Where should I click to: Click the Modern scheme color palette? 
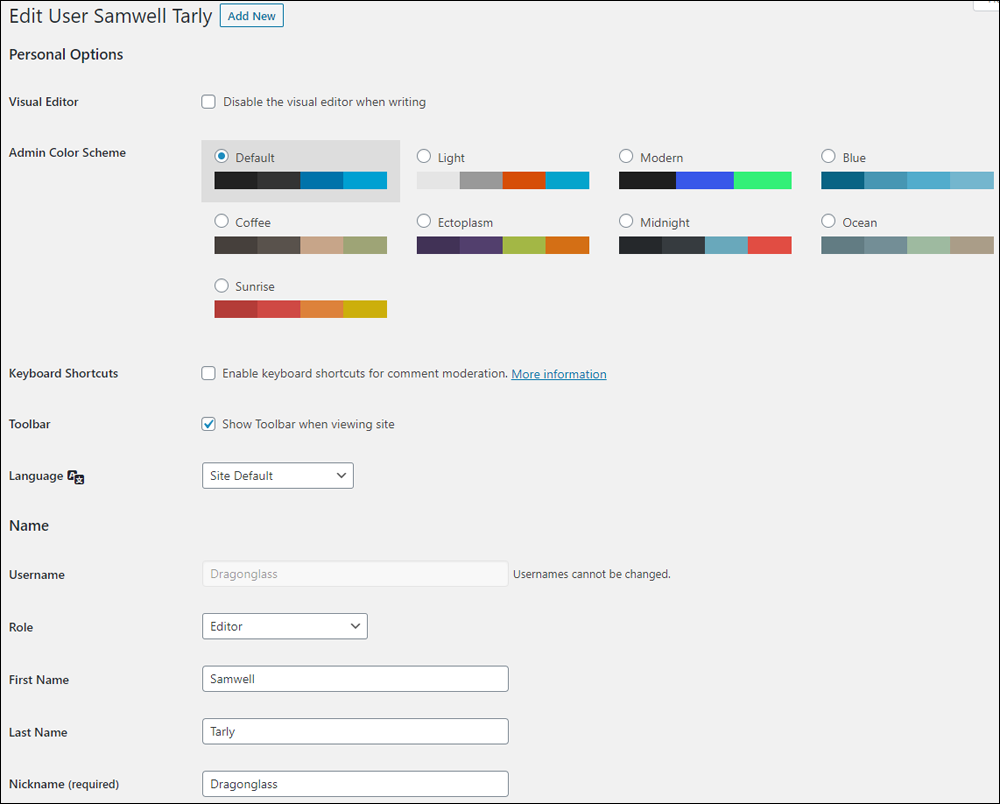705,180
